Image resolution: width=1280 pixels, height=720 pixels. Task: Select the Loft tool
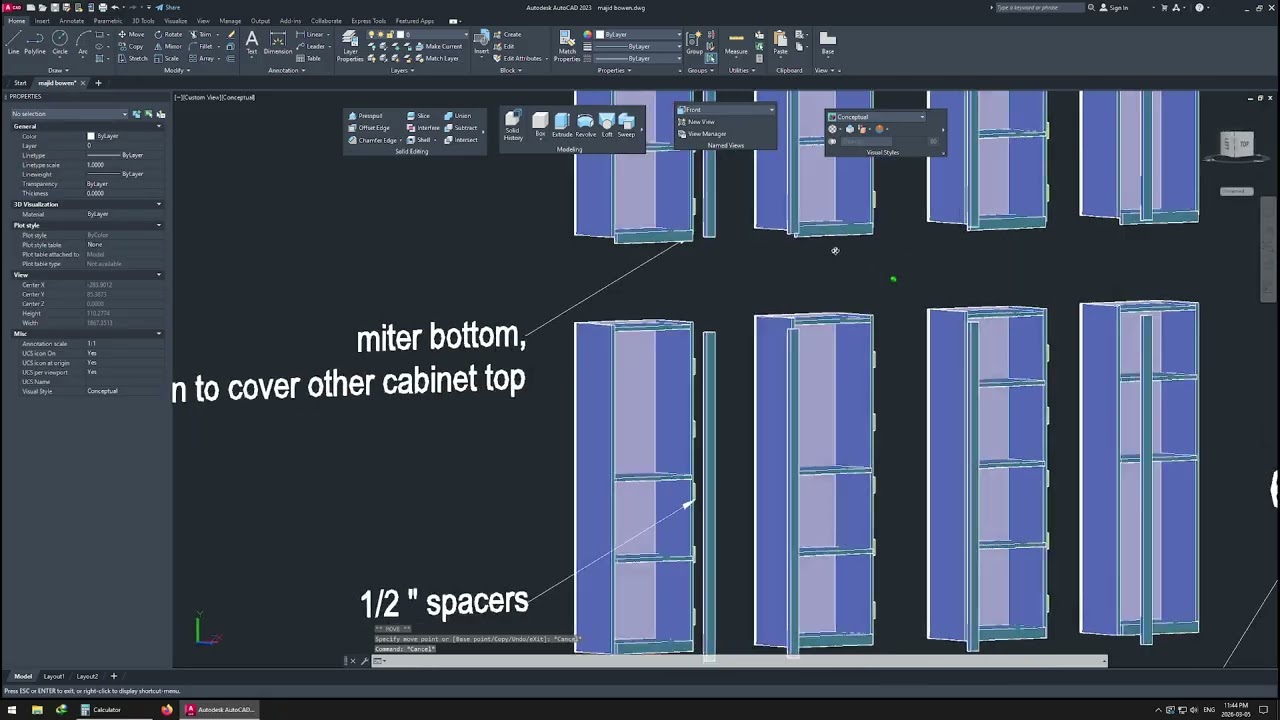606,125
